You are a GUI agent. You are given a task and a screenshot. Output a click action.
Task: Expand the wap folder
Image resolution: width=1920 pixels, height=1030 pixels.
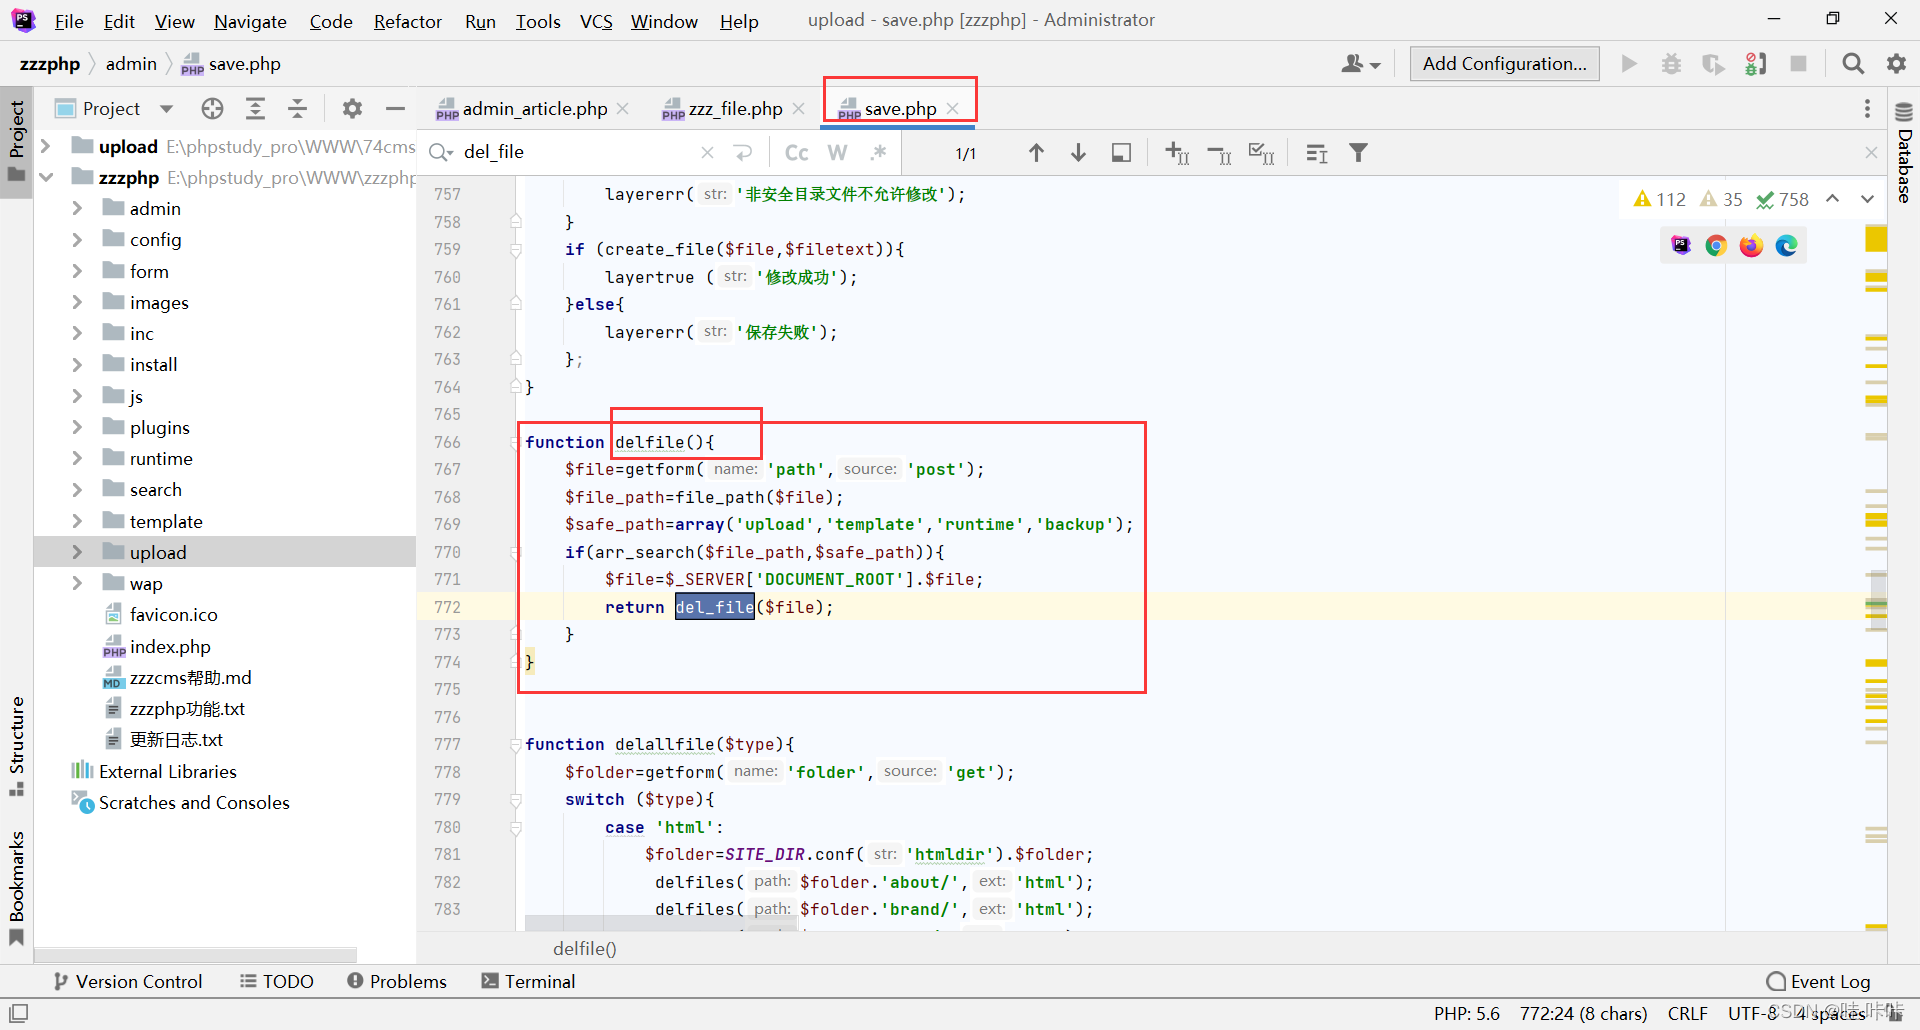coord(77,583)
